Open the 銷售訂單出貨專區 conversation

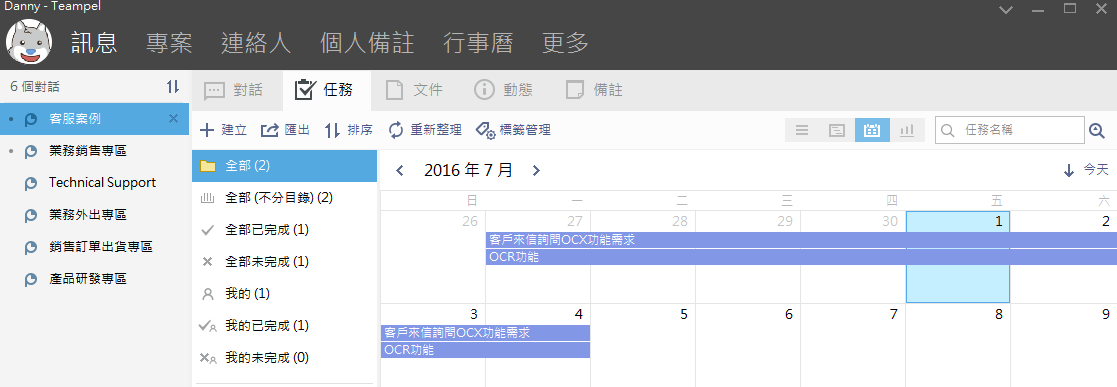click(x=95, y=247)
